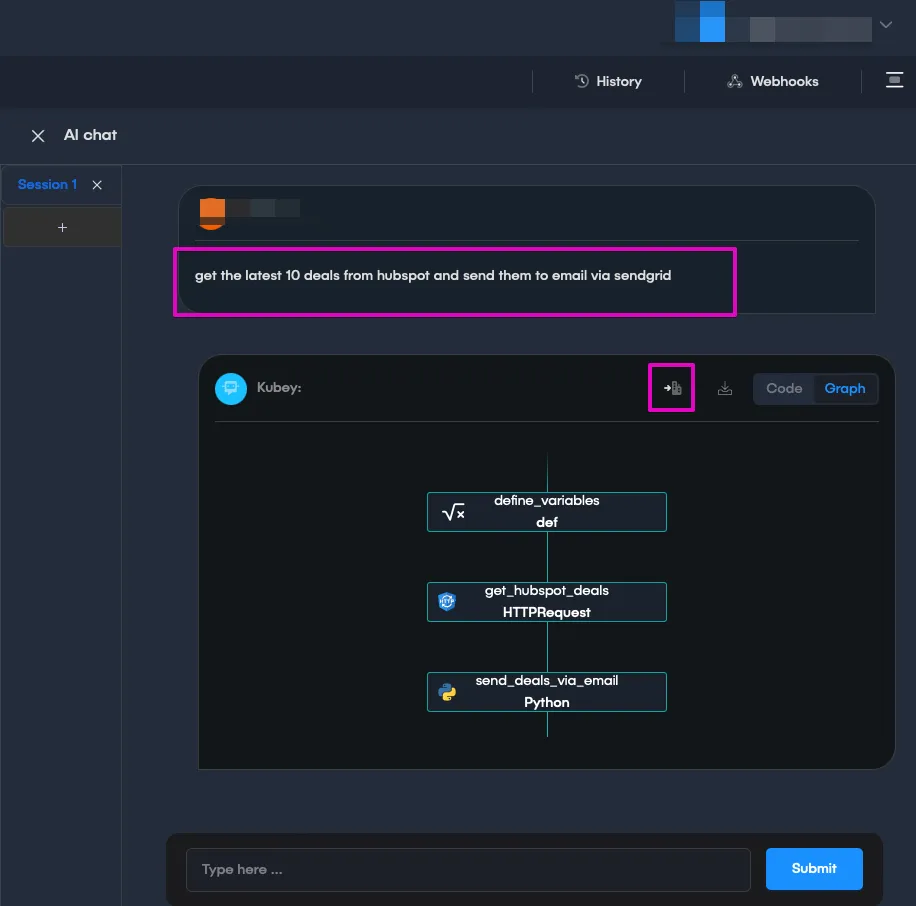
Task: Open the Webhooks panel
Action: (x=772, y=81)
